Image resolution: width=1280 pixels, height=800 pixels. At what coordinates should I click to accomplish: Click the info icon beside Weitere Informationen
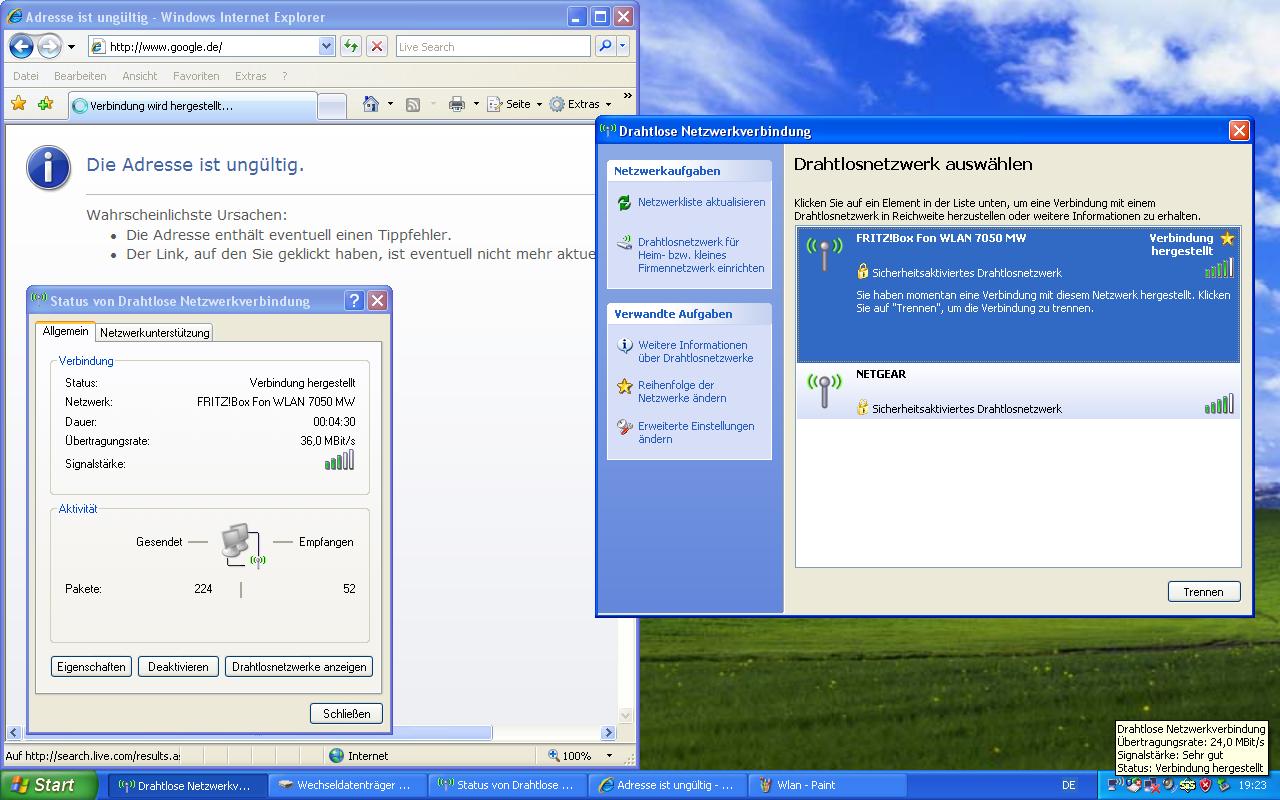625,346
